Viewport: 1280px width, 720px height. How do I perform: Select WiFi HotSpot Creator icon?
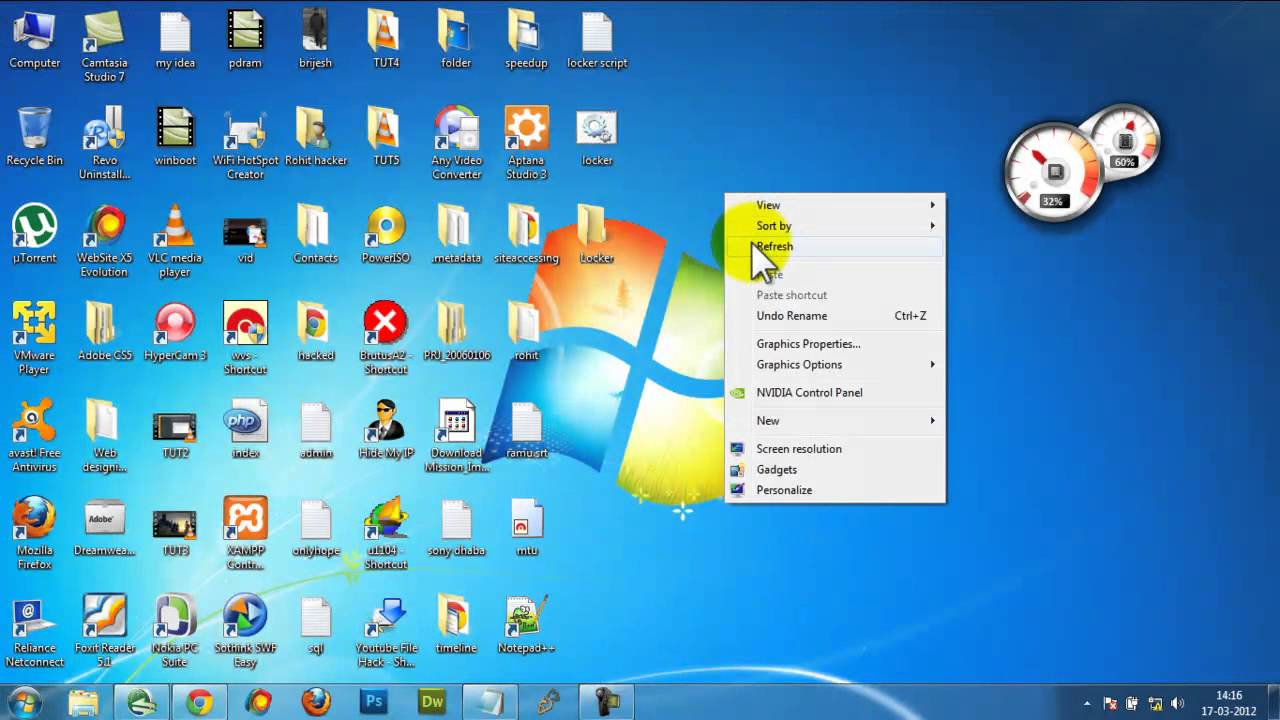(245, 144)
